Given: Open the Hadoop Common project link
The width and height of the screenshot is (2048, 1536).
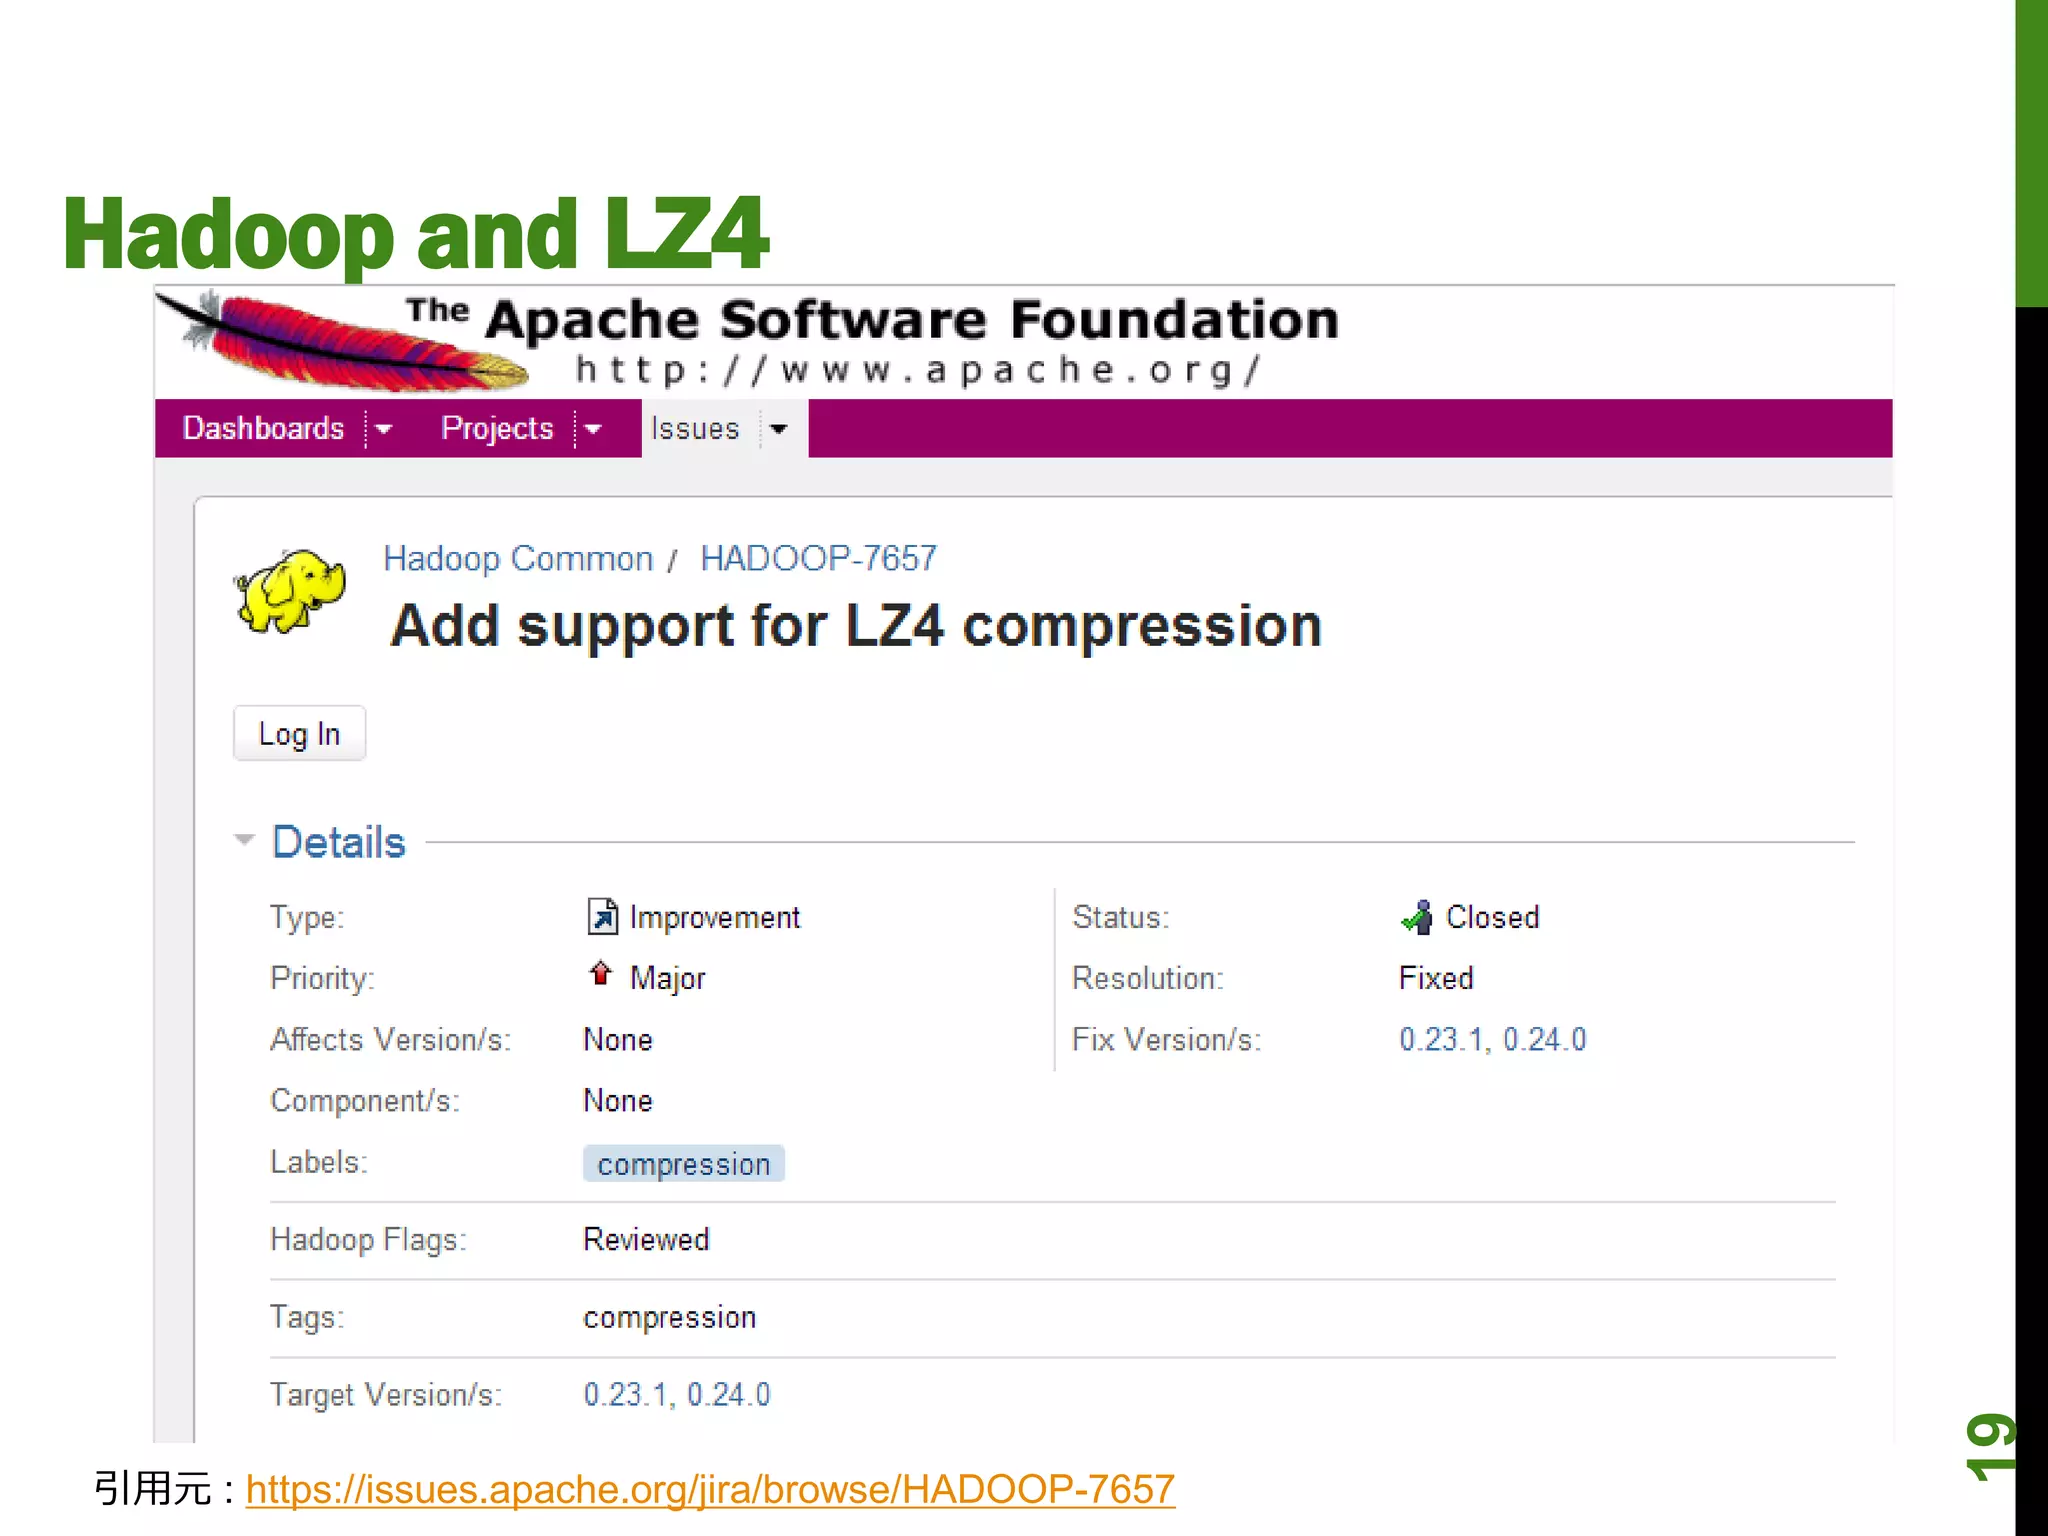Looking at the screenshot, I should [518, 558].
